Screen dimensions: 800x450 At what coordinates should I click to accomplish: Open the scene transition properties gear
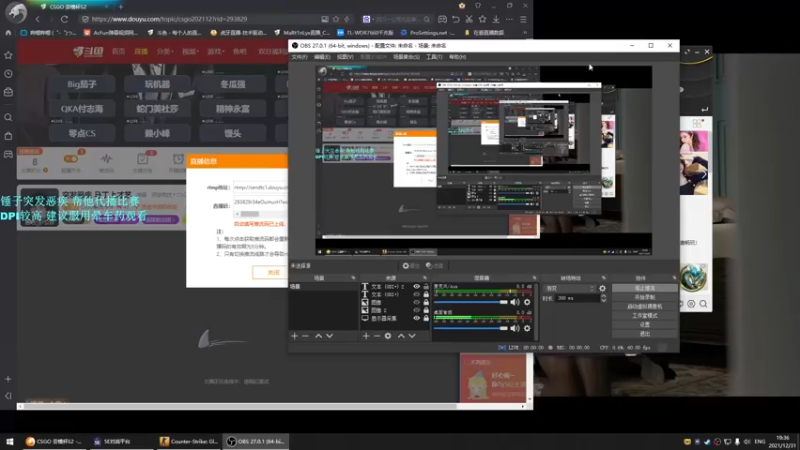tap(603, 288)
